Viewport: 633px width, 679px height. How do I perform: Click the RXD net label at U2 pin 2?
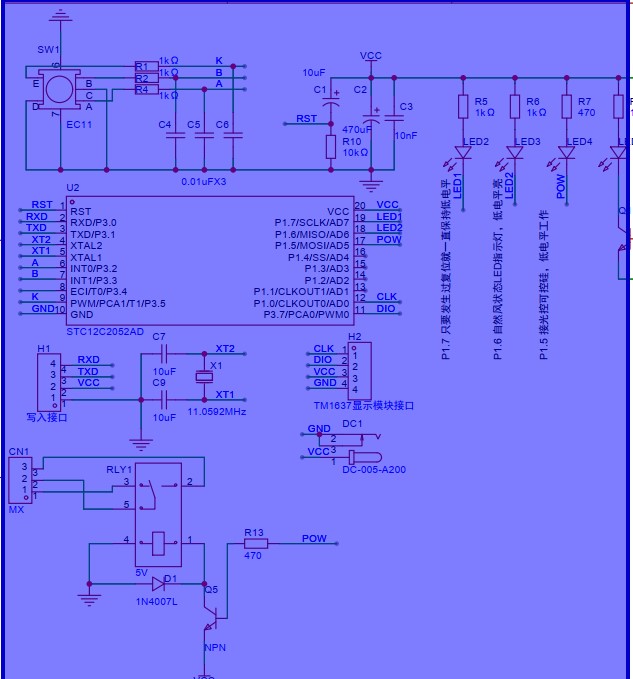37,216
